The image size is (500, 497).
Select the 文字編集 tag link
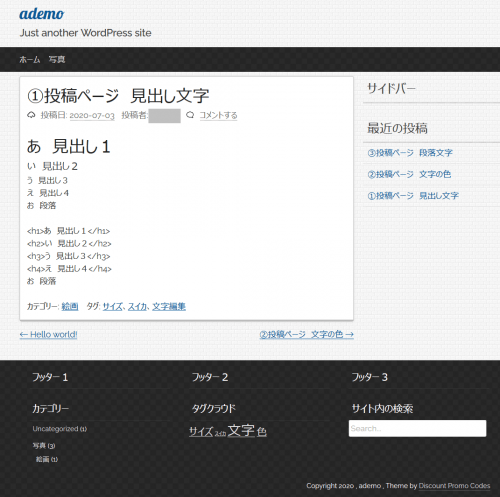[x=169, y=306]
